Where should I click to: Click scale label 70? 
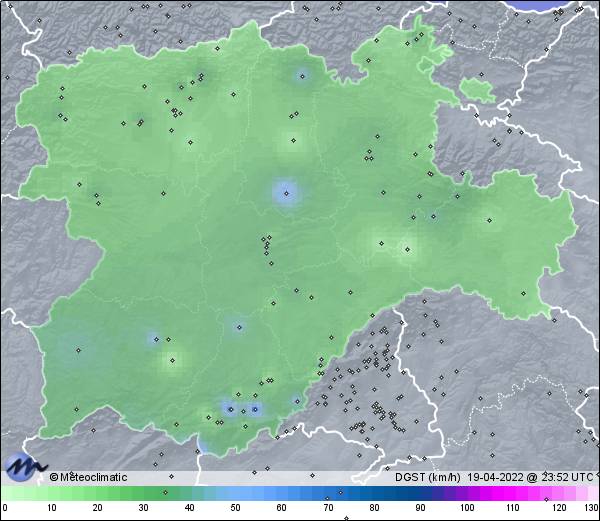pos(328,508)
